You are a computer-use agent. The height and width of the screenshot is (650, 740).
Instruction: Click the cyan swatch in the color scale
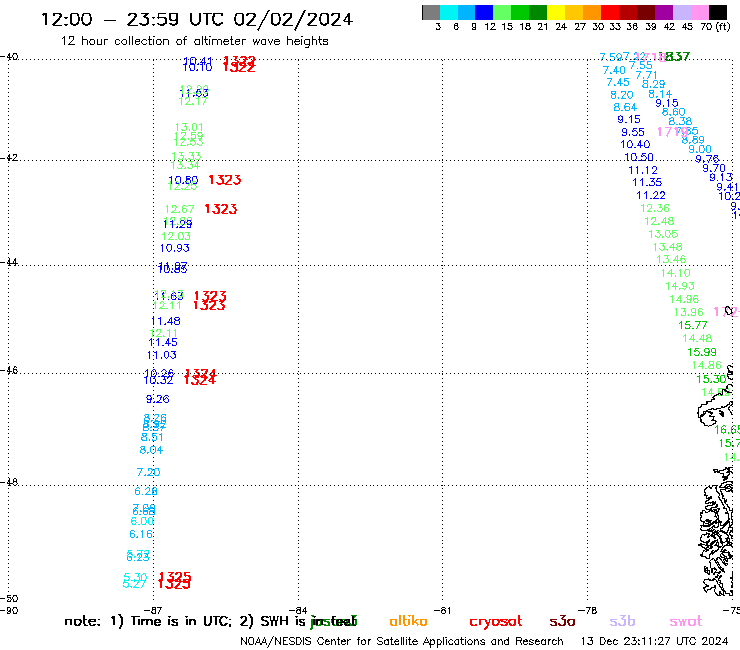pos(449,12)
